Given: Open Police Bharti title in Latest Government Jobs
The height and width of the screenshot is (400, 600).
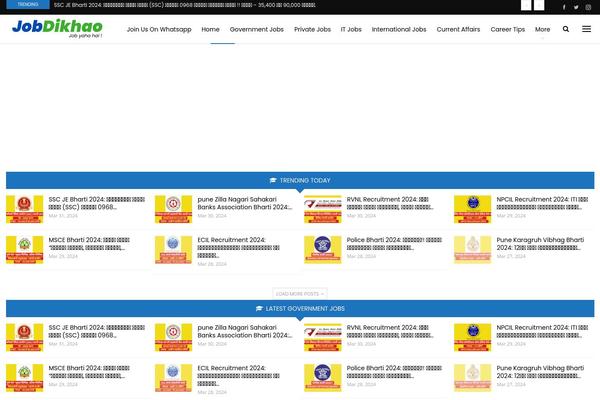Looking at the screenshot, I should tap(394, 372).
